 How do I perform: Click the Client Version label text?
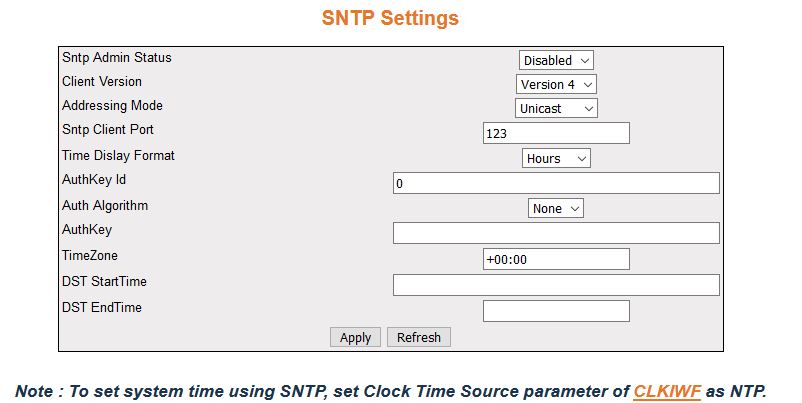[x=102, y=82]
